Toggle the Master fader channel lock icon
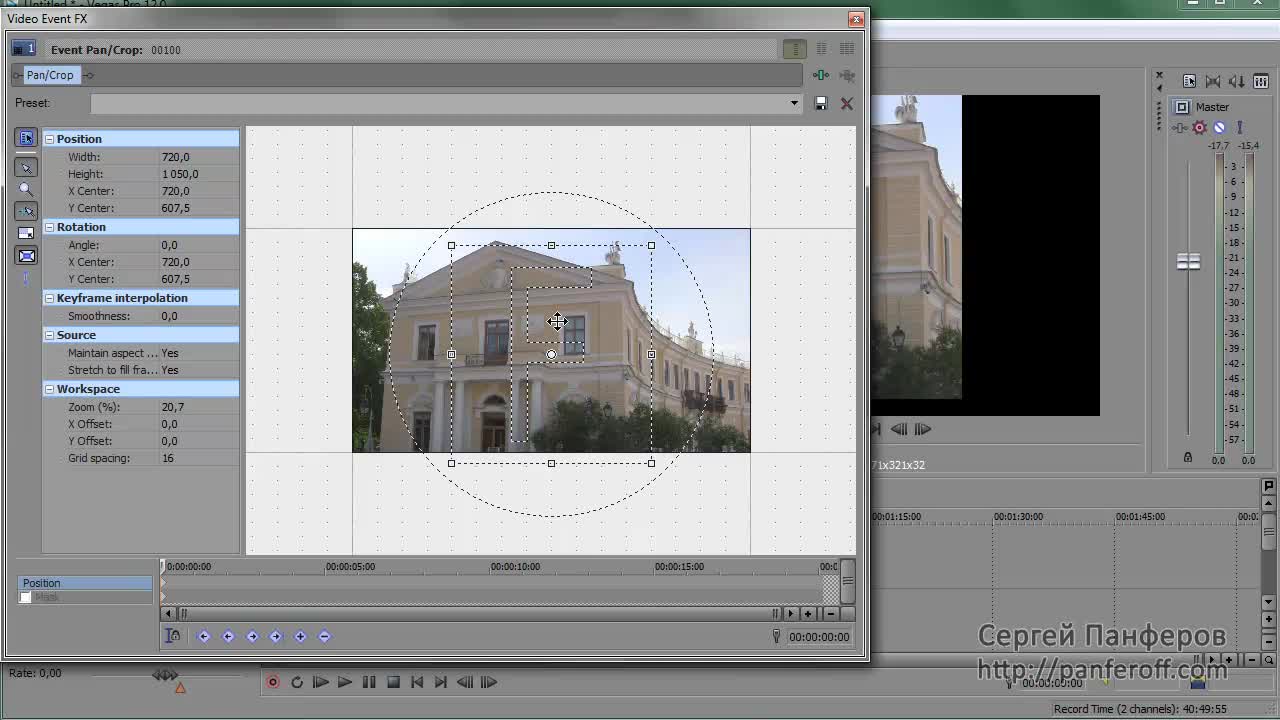Screen dimensions: 1280x720 (1188, 457)
